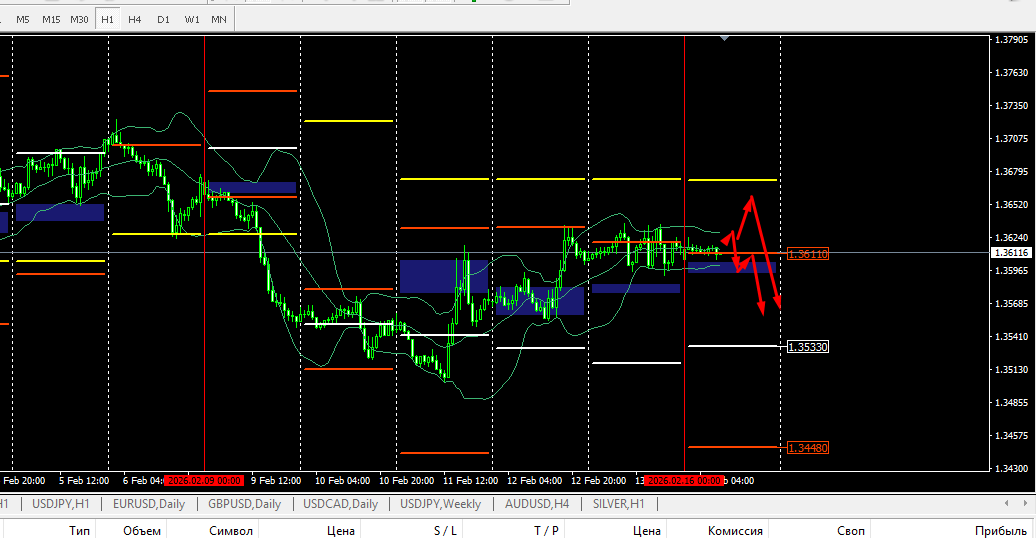Open the AUDUSD,H4 chart tab

536,504
